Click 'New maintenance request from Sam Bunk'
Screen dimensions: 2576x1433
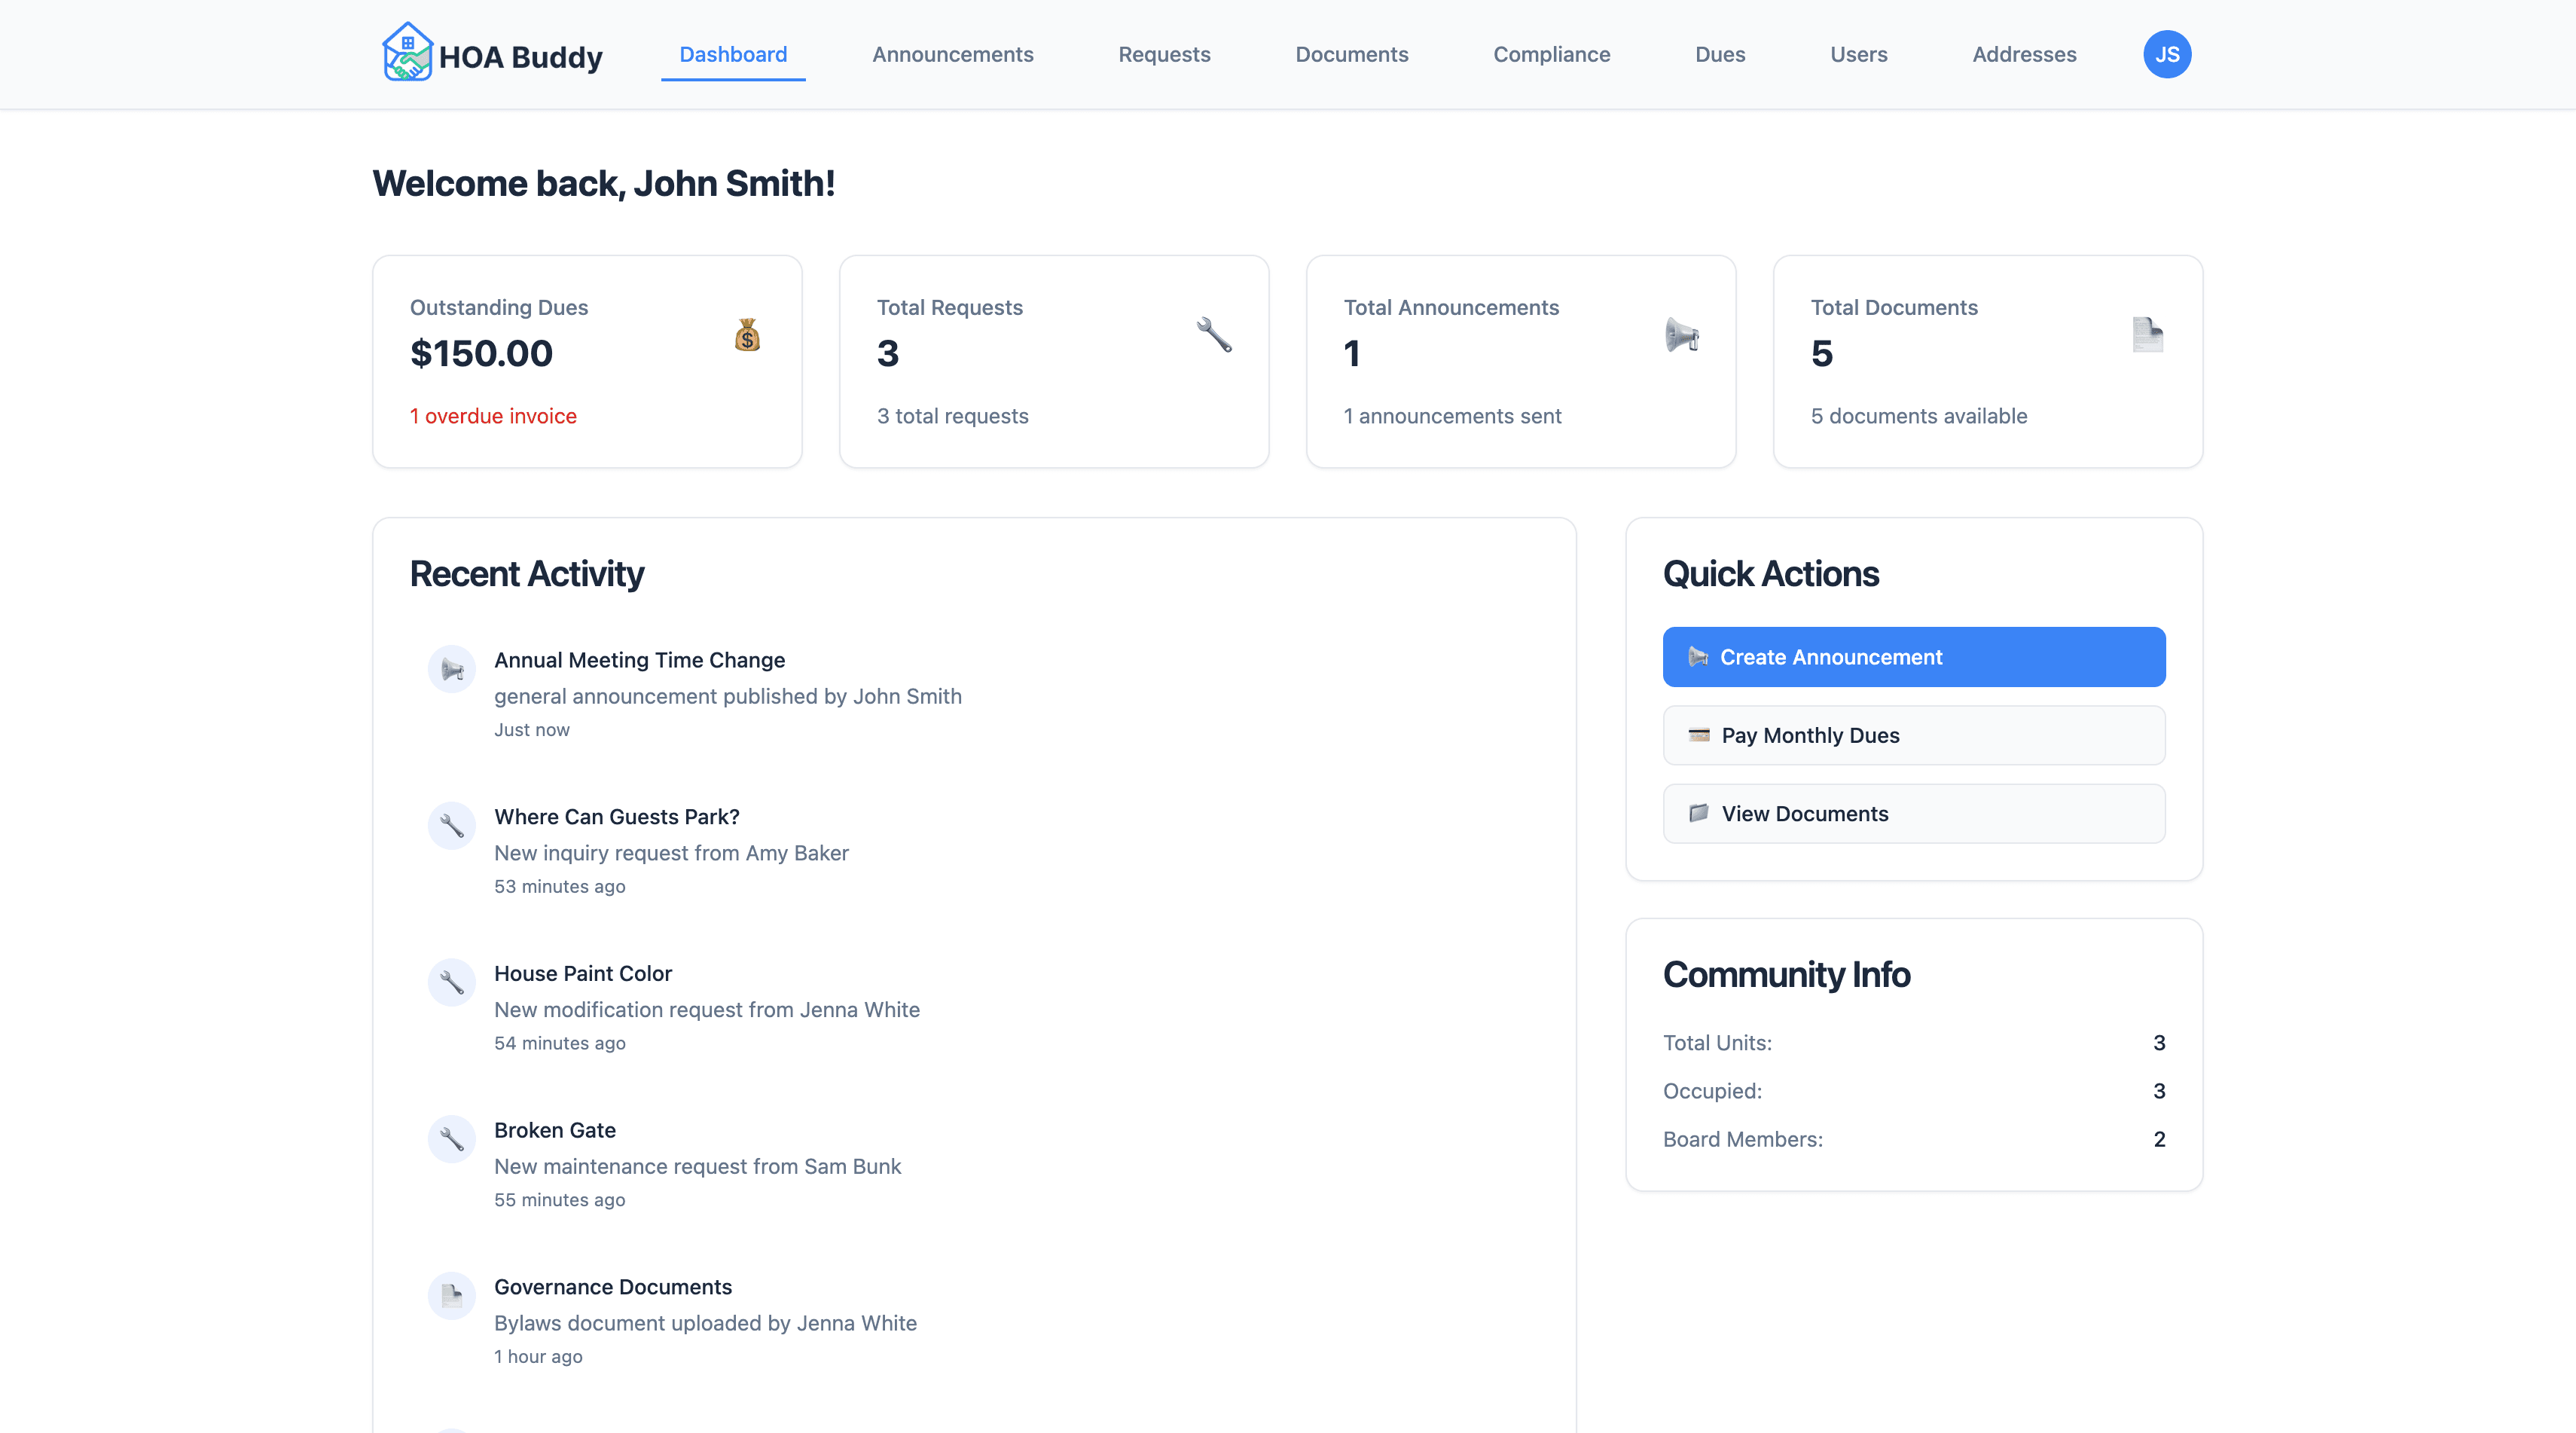tap(697, 1166)
